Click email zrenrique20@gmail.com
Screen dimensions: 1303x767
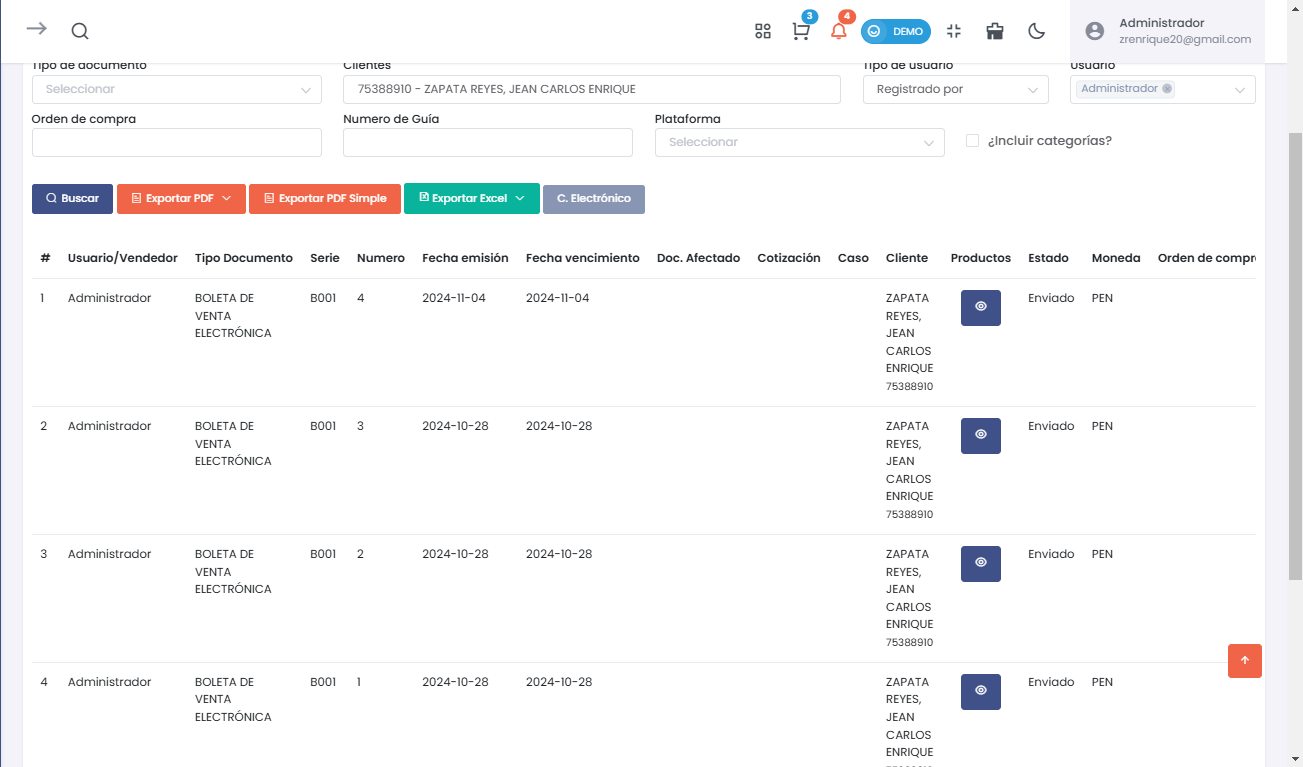(x=1185, y=40)
